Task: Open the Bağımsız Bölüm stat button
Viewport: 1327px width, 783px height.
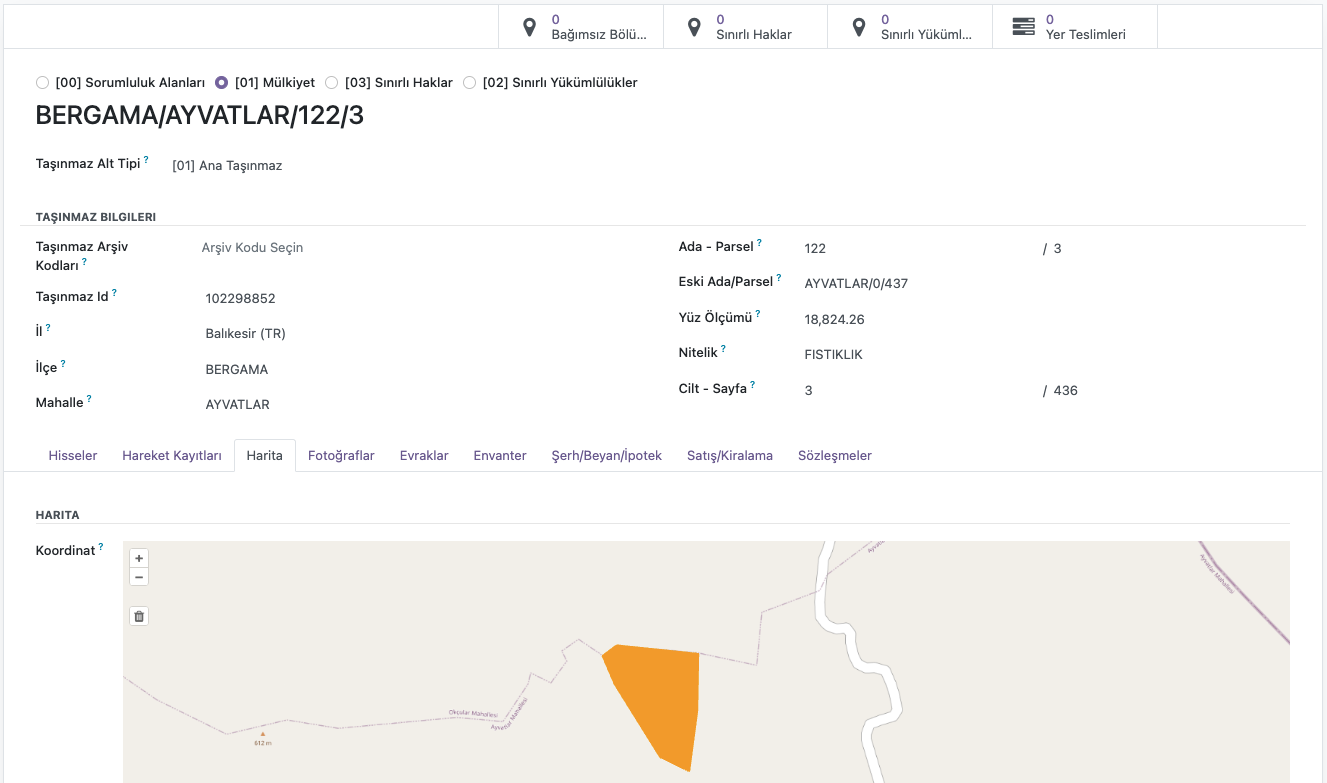Action: [x=580, y=27]
